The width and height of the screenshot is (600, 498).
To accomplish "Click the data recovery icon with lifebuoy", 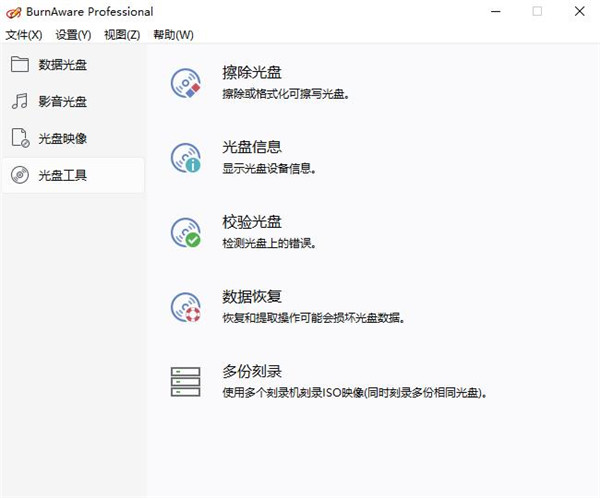I will click(x=186, y=307).
